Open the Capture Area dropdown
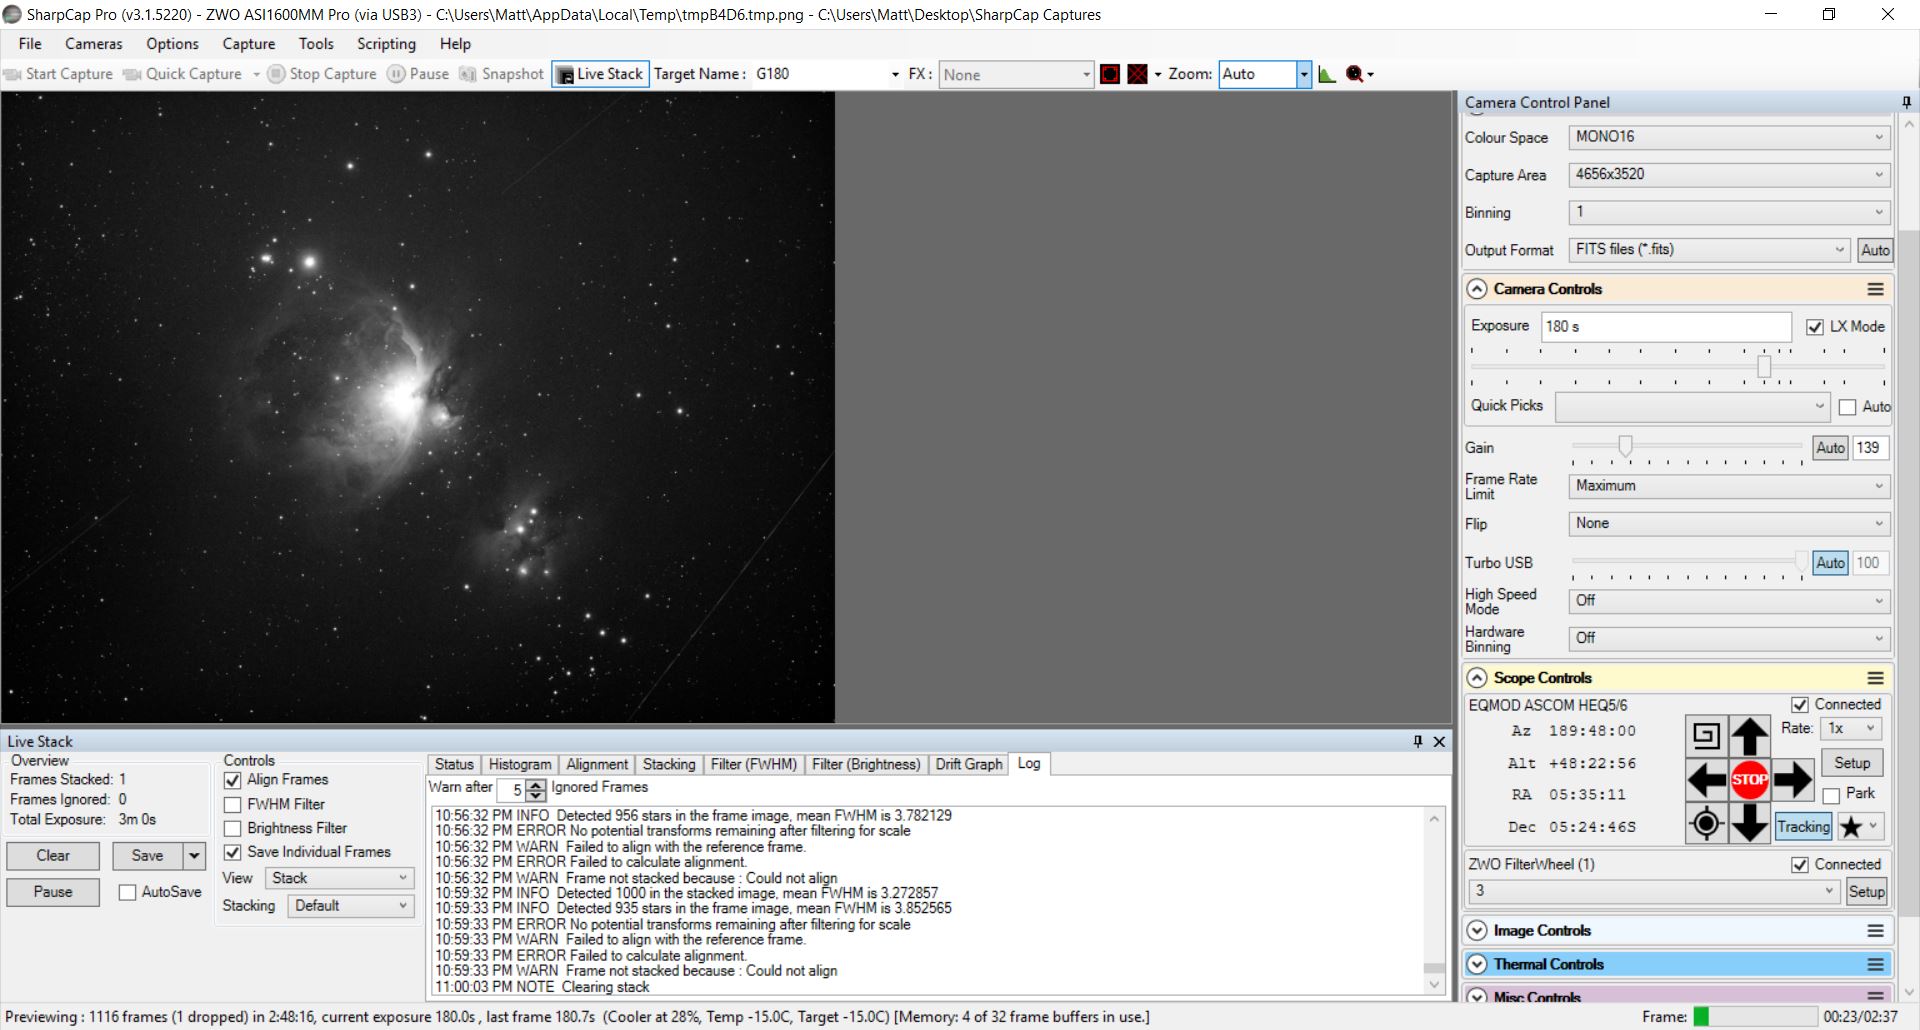This screenshot has width=1920, height=1030. (x=1729, y=174)
